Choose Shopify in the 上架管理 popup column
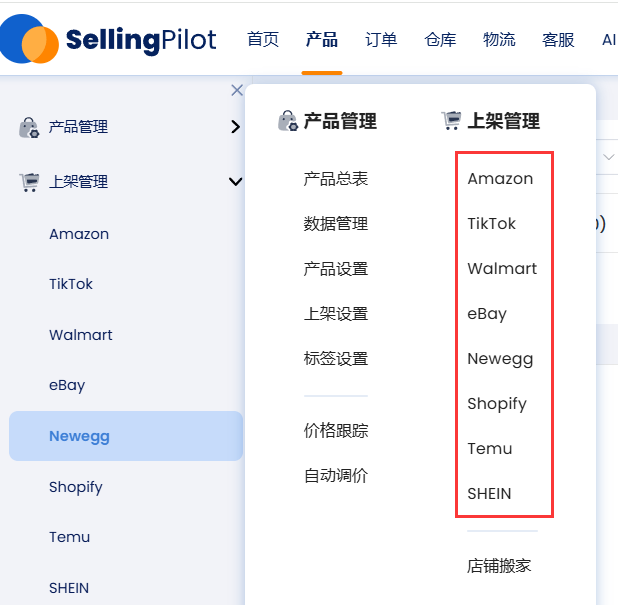618x605 pixels. [x=497, y=404]
